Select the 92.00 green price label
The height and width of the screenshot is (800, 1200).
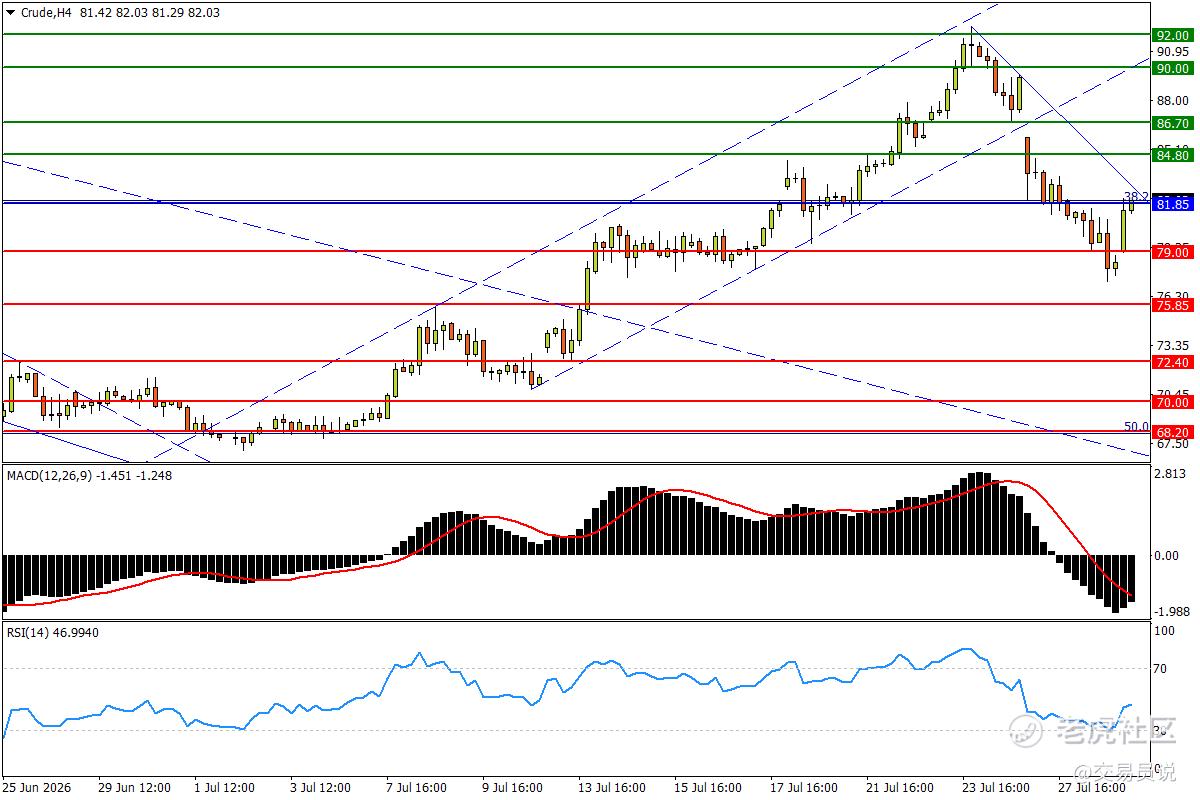(x=1171, y=35)
